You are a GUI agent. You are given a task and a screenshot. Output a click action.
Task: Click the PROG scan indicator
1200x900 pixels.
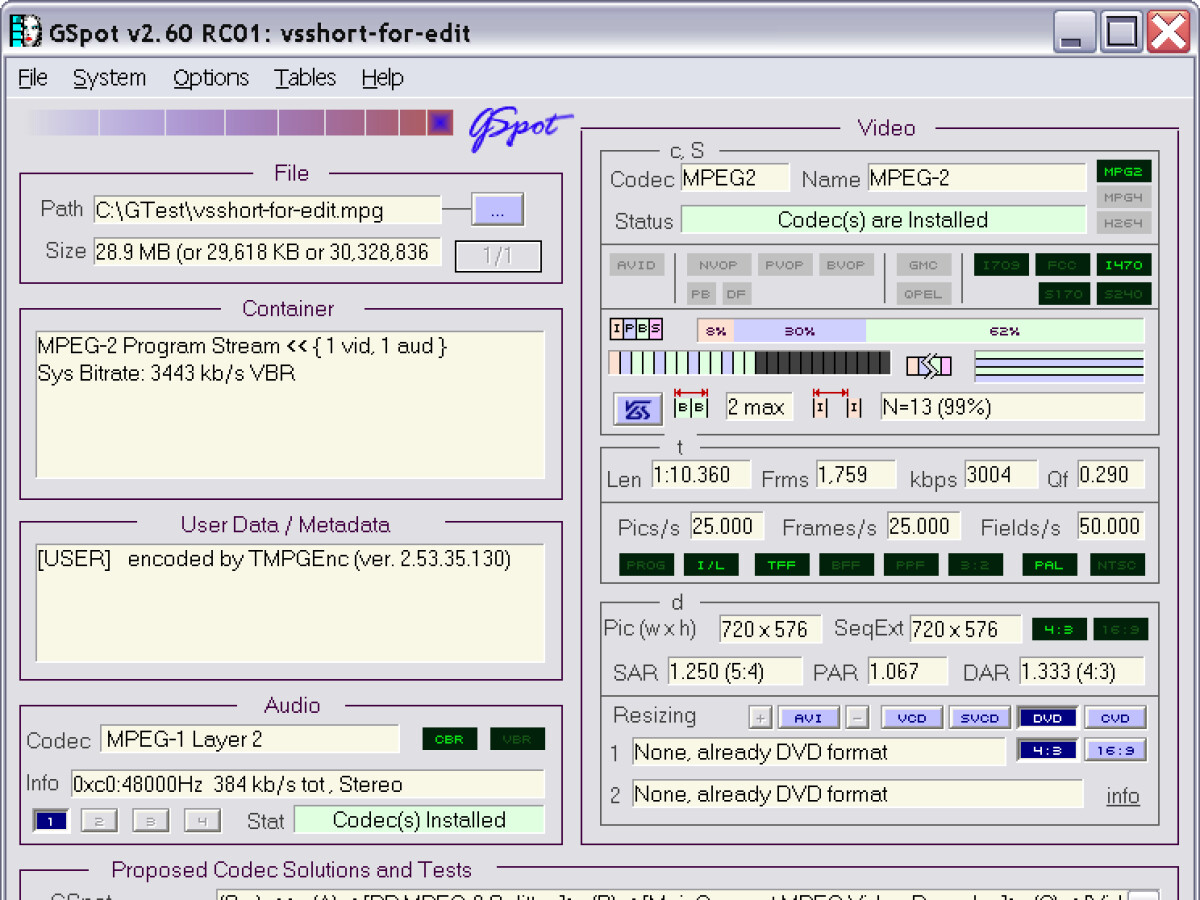[x=646, y=565]
